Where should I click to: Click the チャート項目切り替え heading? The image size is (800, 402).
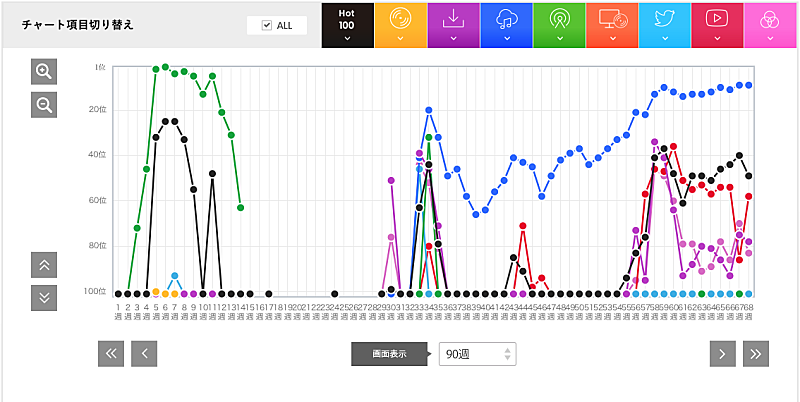[78, 26]
